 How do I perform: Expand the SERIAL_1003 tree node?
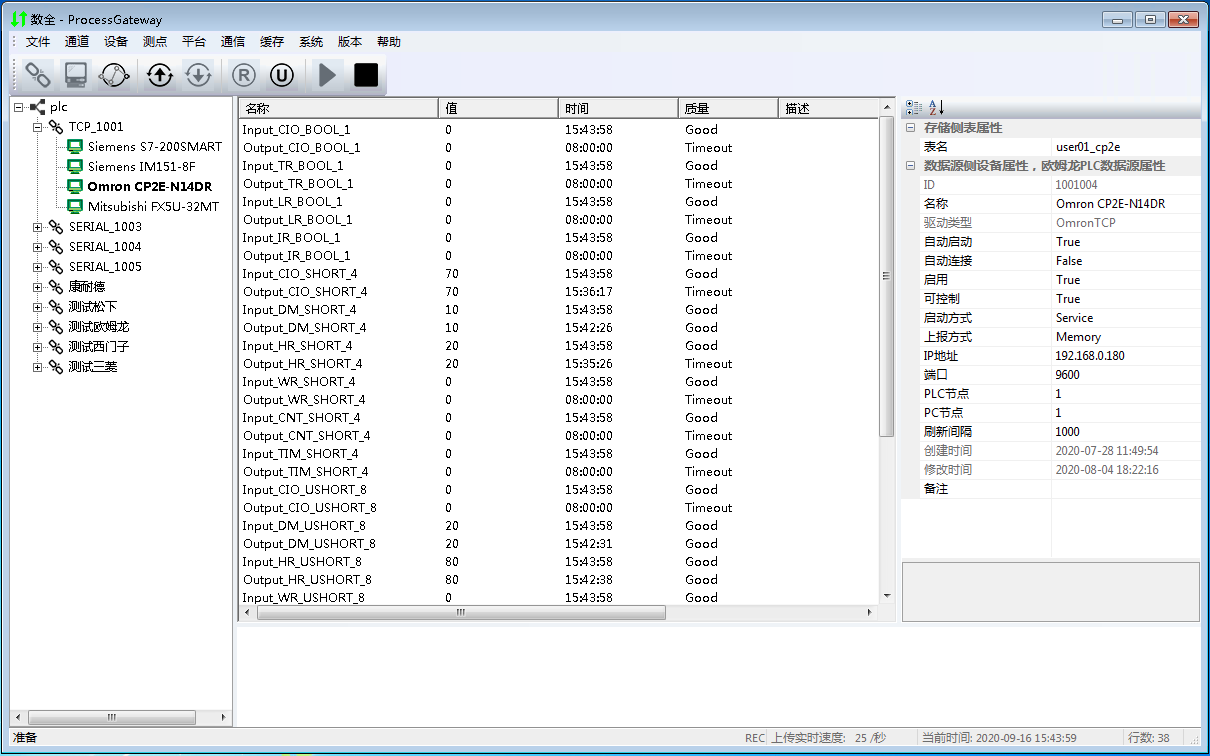pos(38,227)
